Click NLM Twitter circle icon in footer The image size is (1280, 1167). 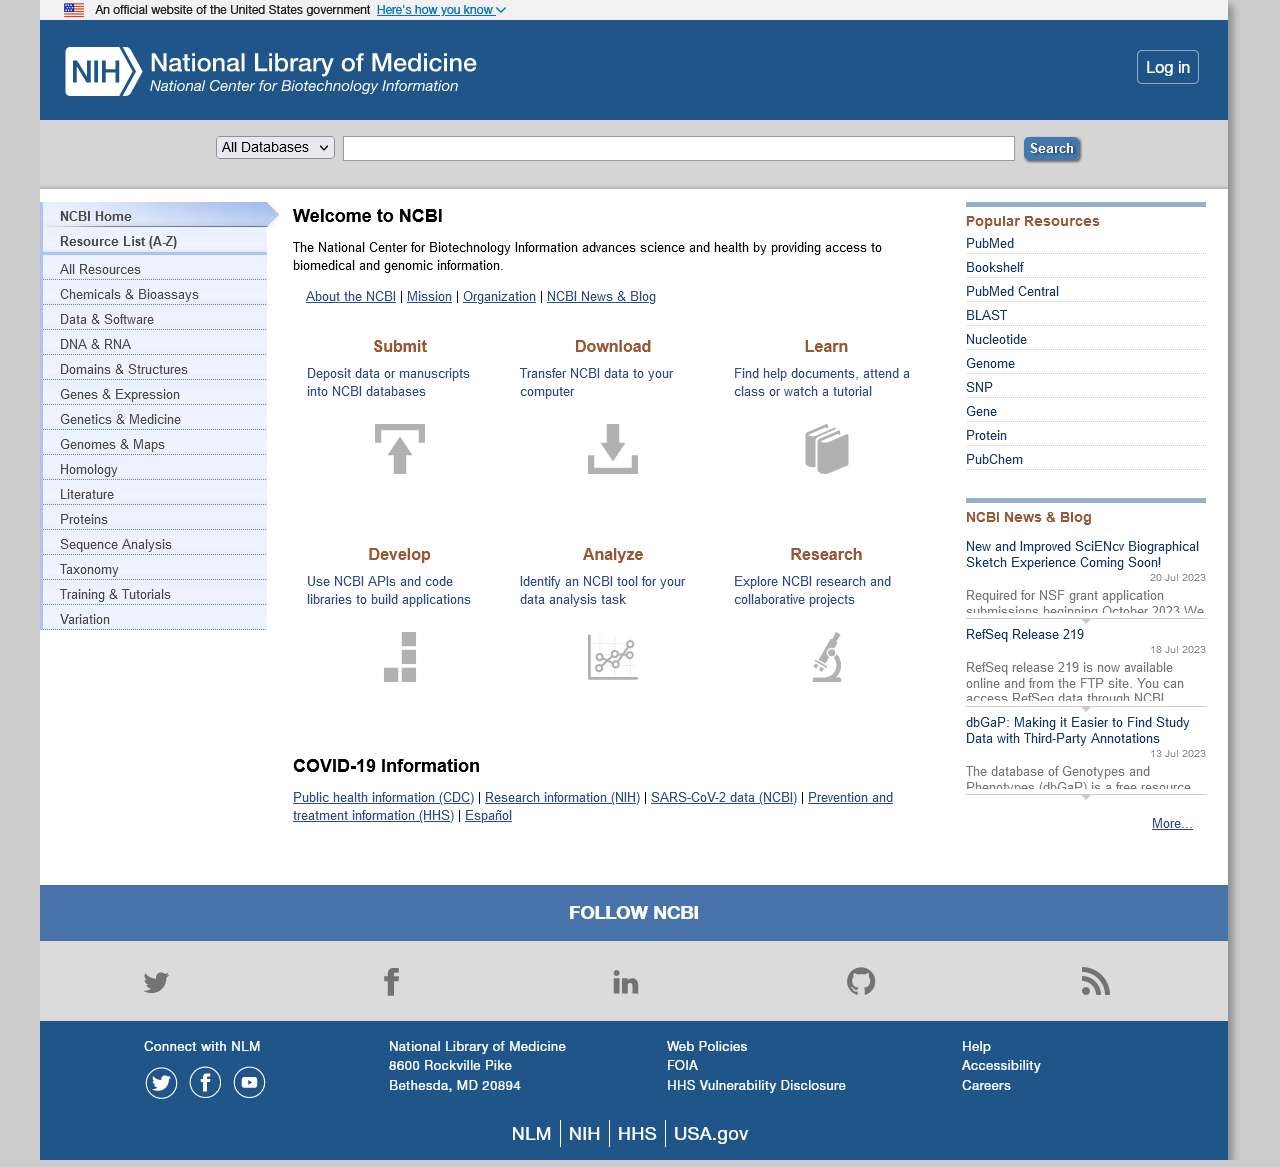pyautogui.click(x=161, y=1082)
